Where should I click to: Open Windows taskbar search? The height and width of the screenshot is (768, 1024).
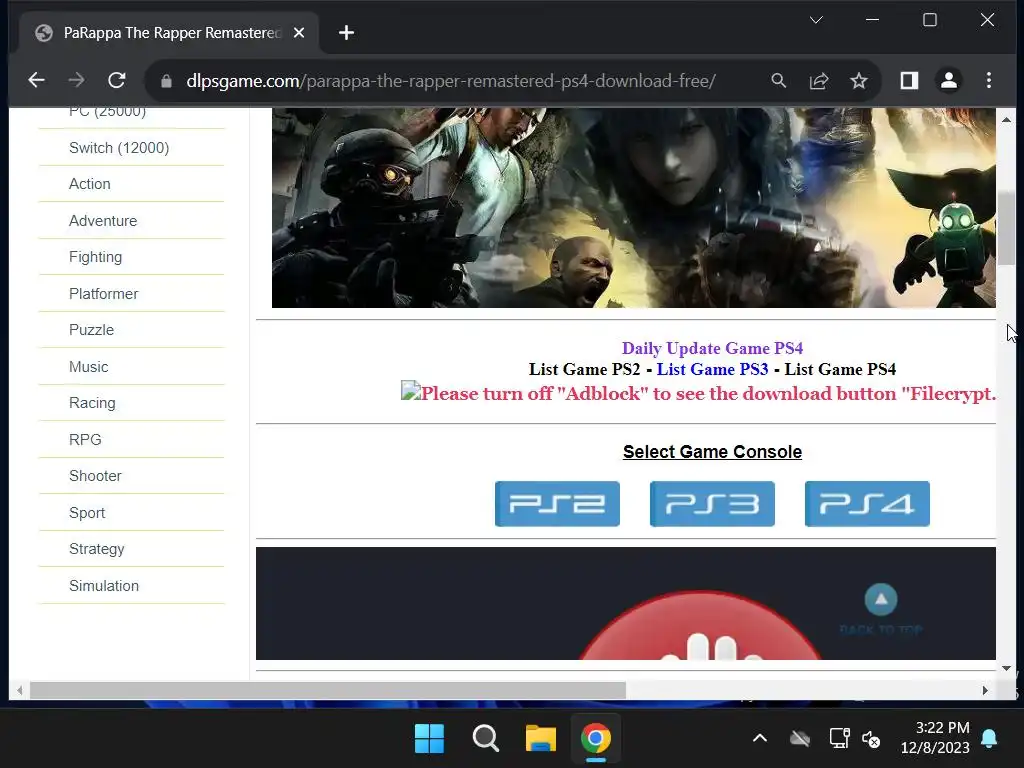tap(485, 739)
